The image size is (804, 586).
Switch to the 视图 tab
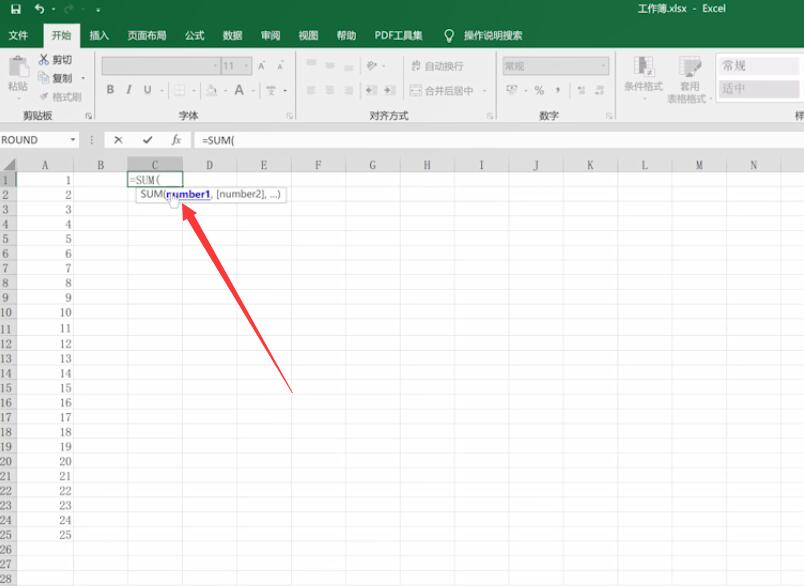pos(308,35)
